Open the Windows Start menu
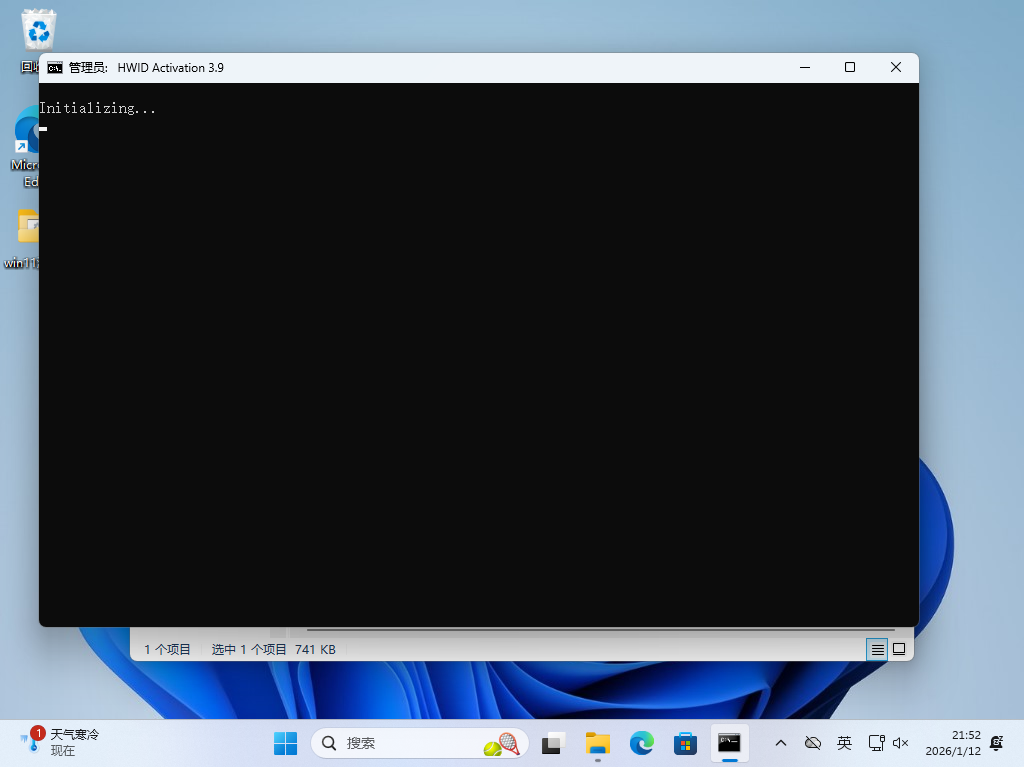 click(286, 743)
